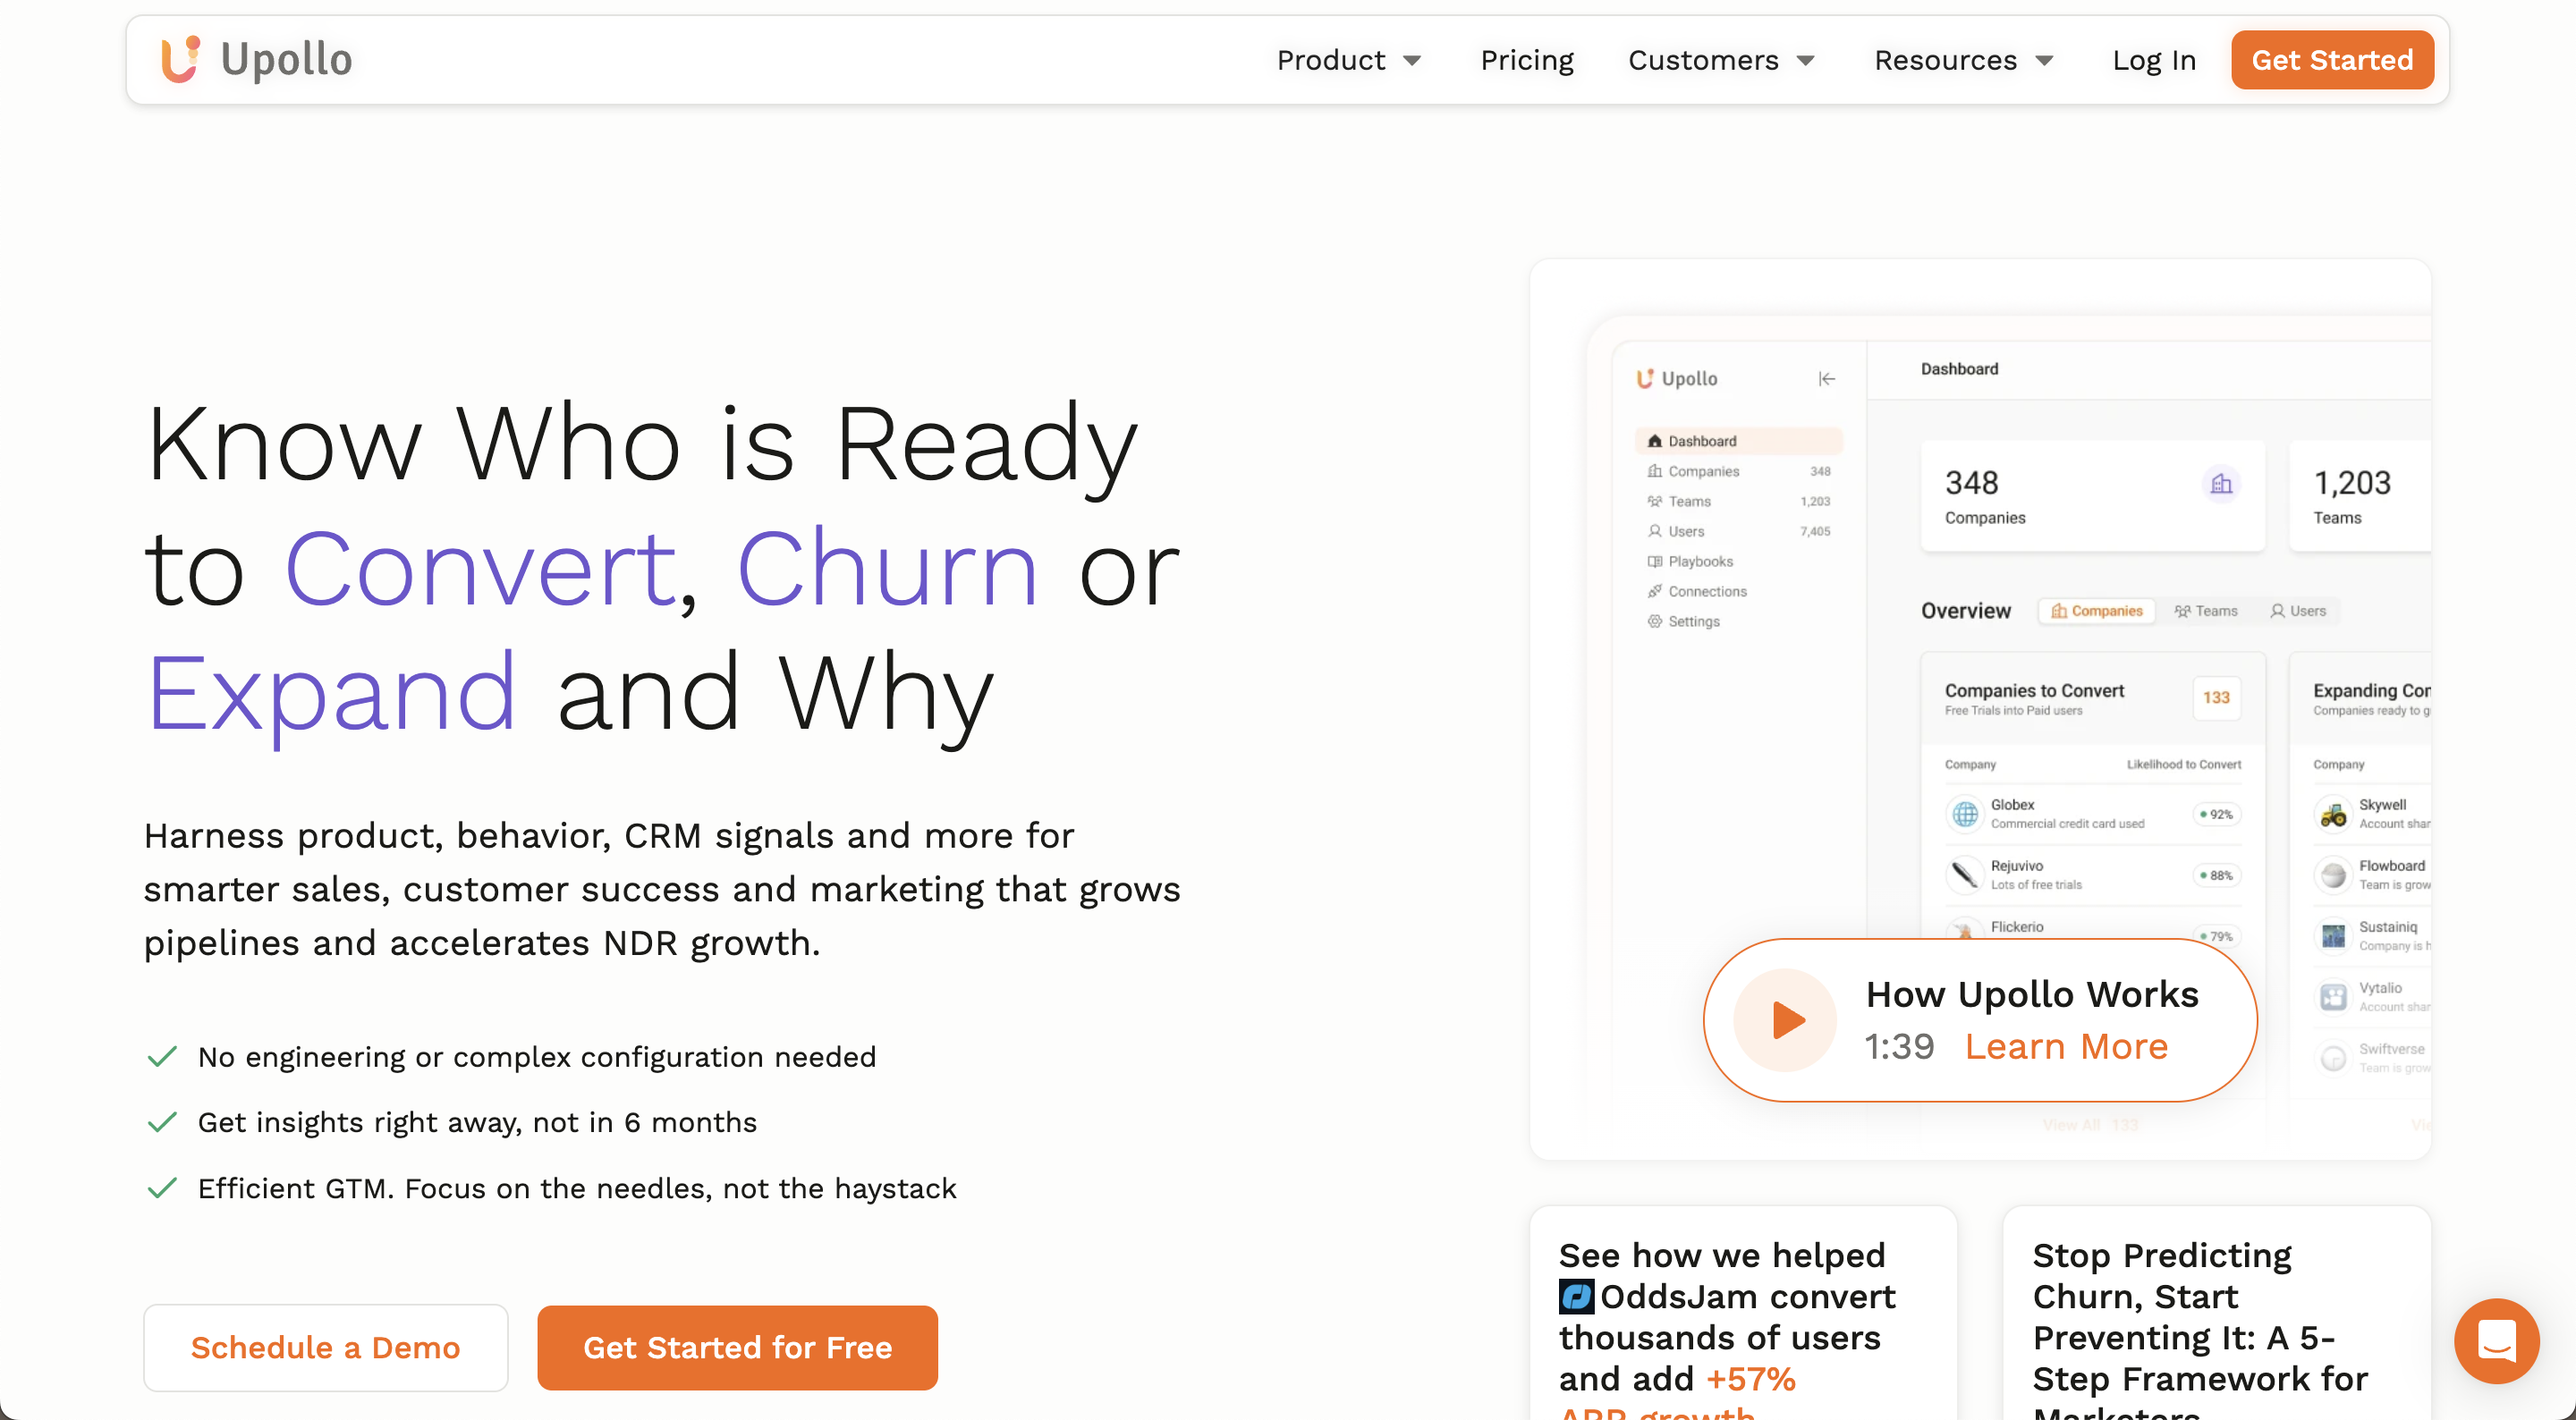Expand the Product dropdown arrow
This screenshot has height=1420, width=2576.
(x=1412, y=61)
